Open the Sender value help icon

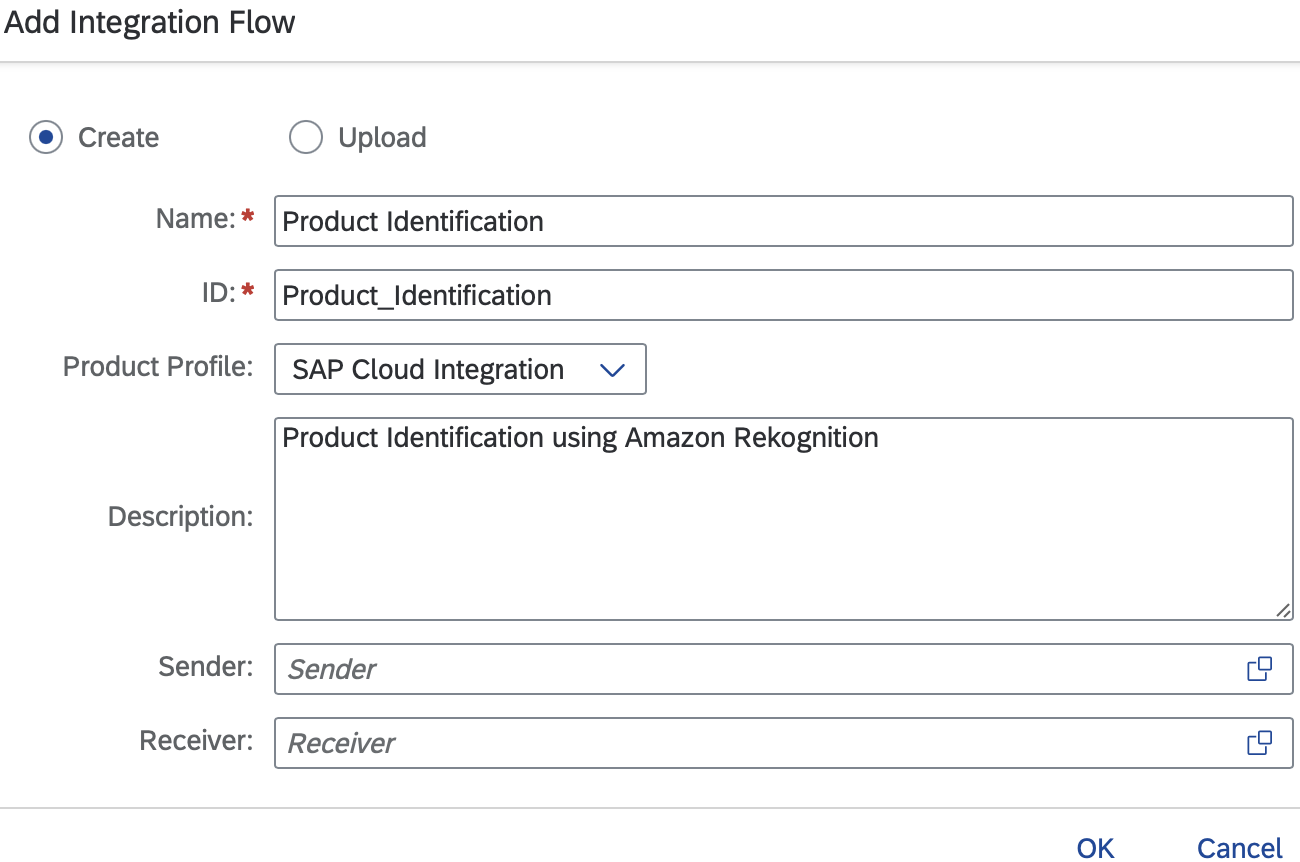tap(1259, 669)
